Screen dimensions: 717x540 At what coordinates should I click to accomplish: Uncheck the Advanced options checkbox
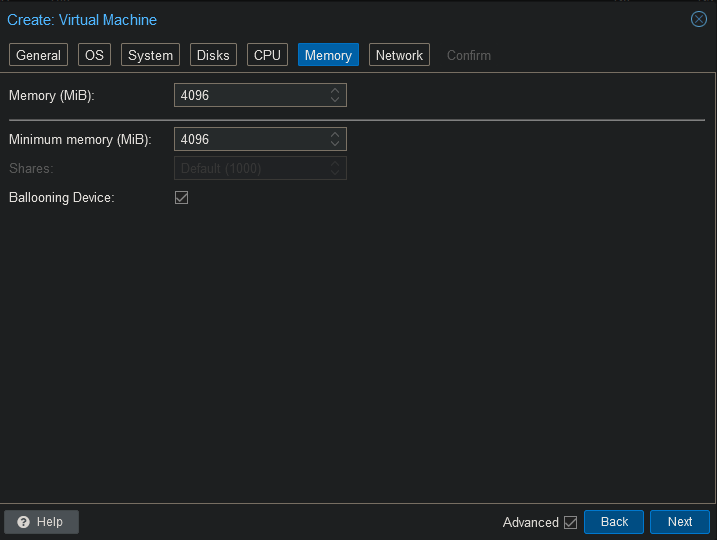571,522
